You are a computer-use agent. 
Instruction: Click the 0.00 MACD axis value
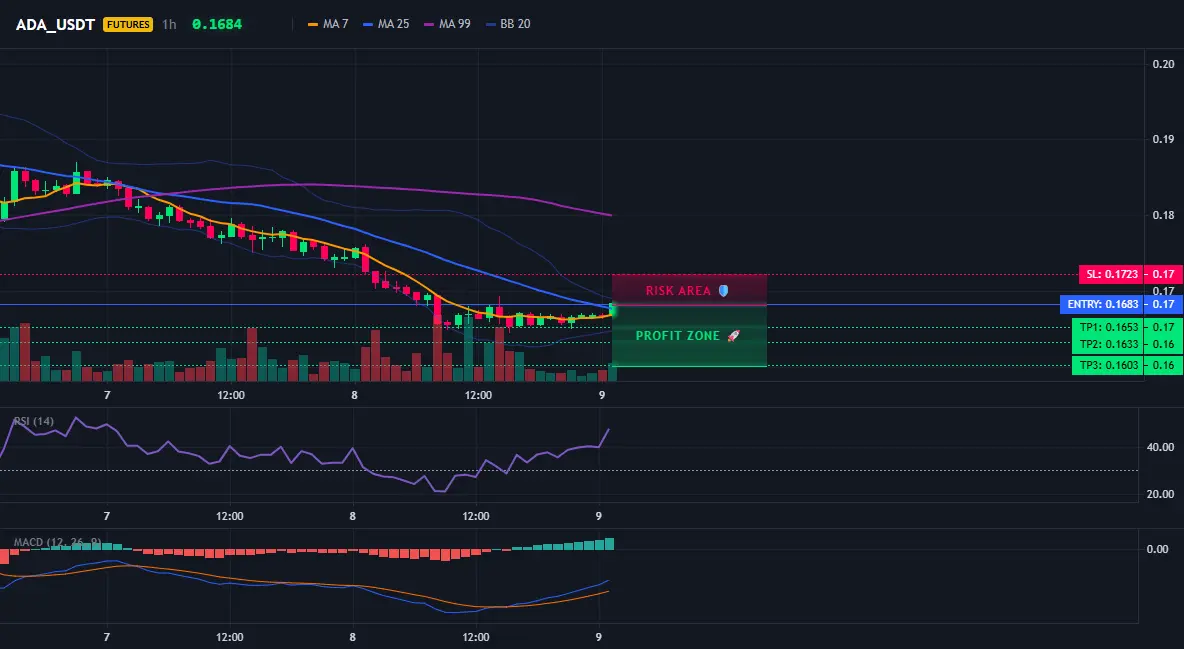point(1158,549)
